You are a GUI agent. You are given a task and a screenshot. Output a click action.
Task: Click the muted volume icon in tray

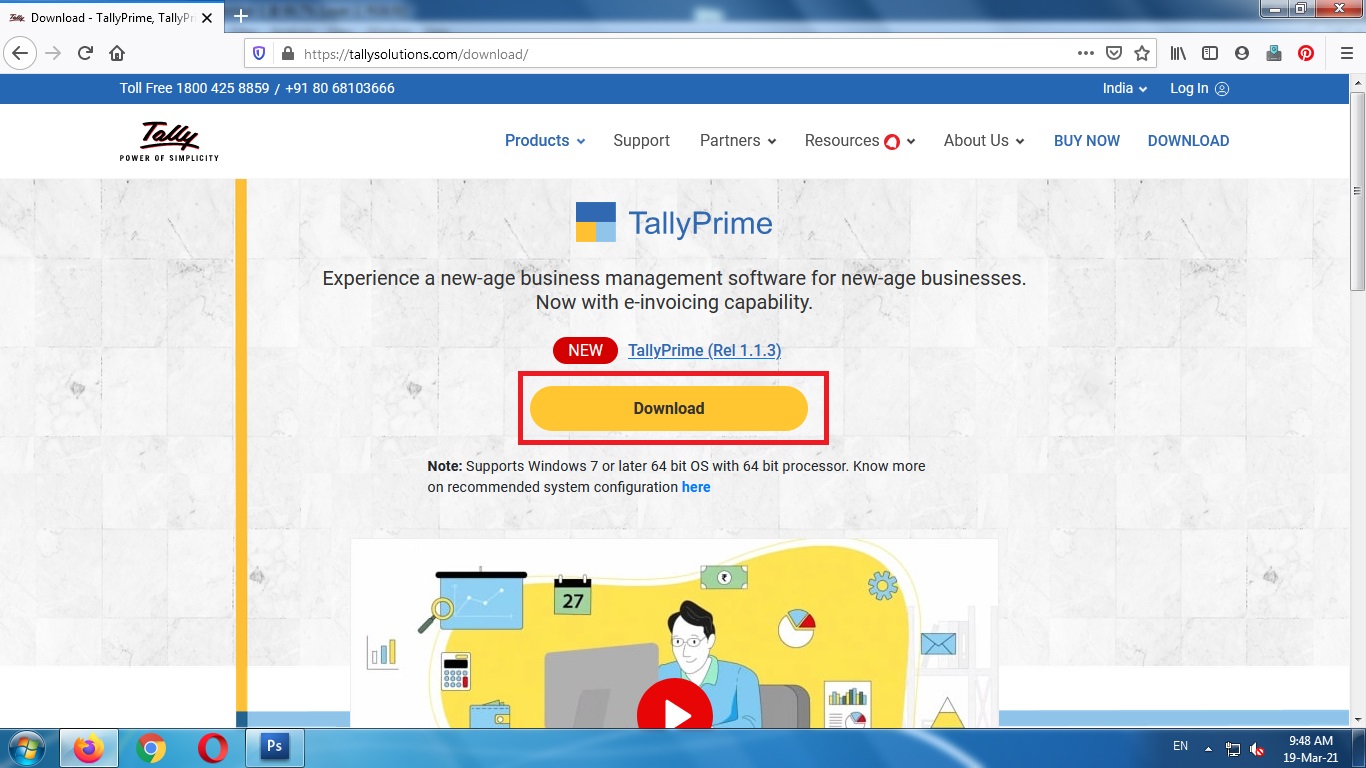(1257, 748)
